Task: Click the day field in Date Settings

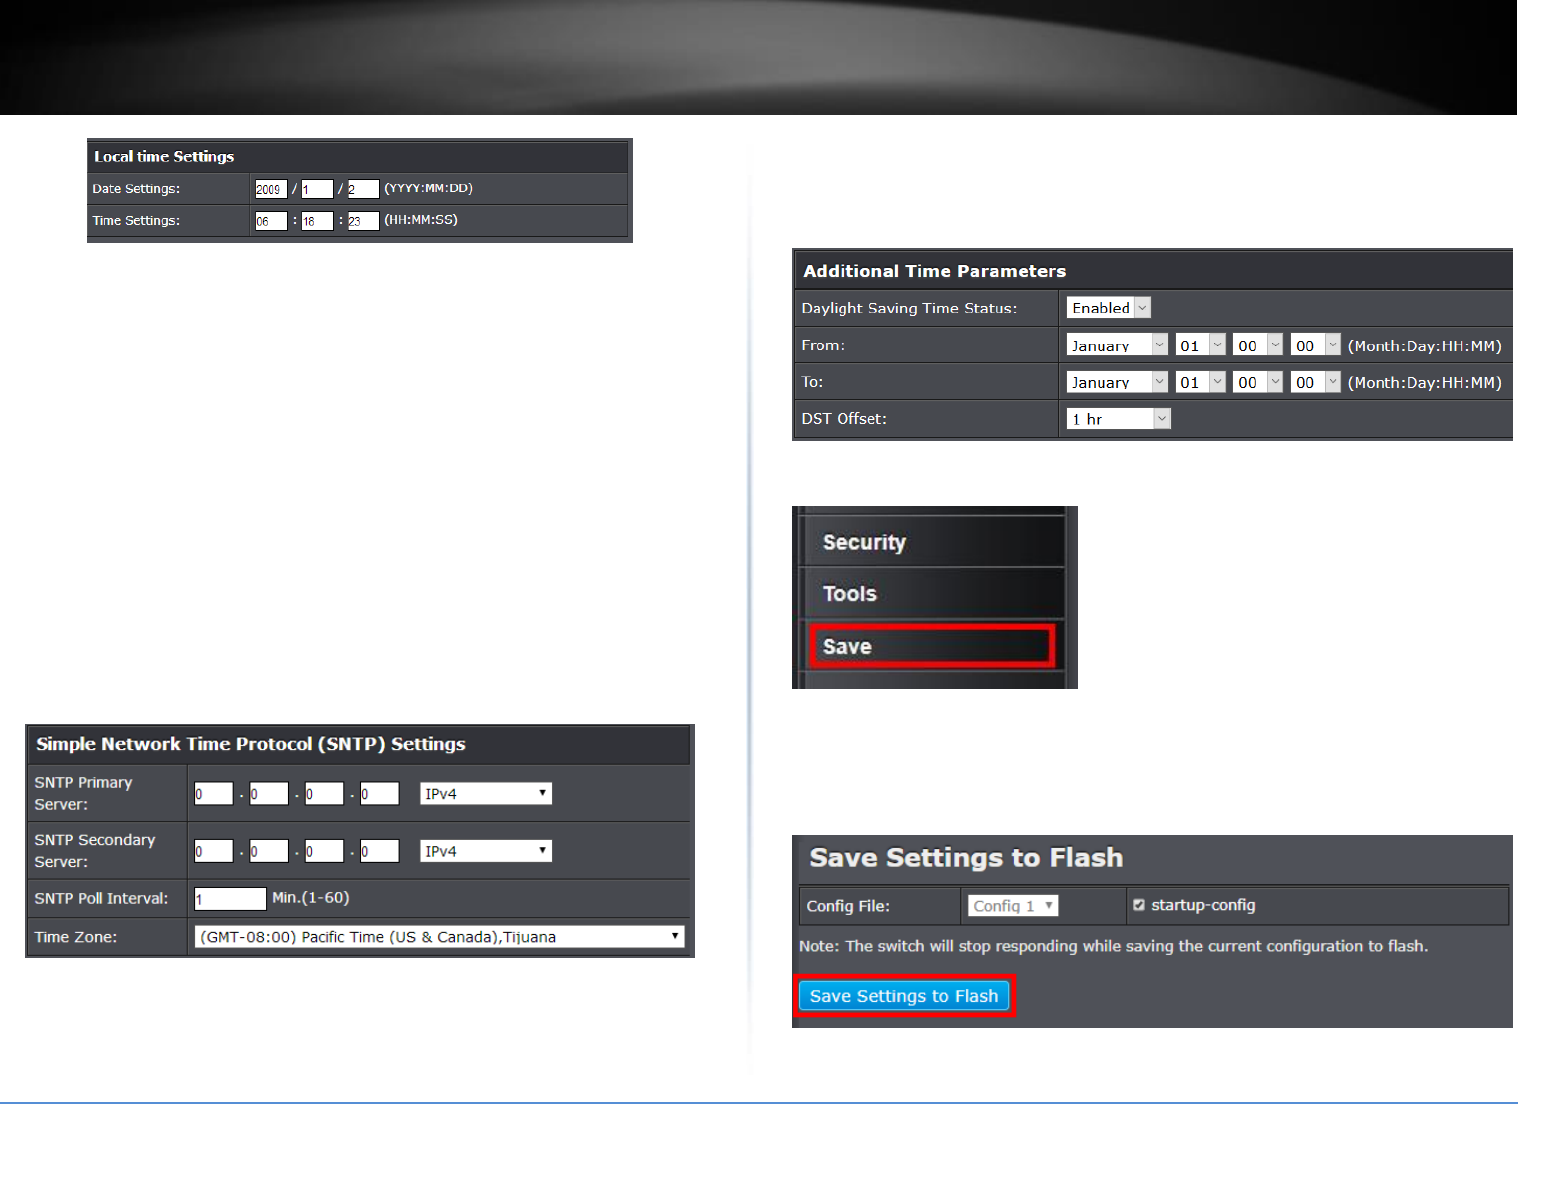Action: click(x=363, y=189)
